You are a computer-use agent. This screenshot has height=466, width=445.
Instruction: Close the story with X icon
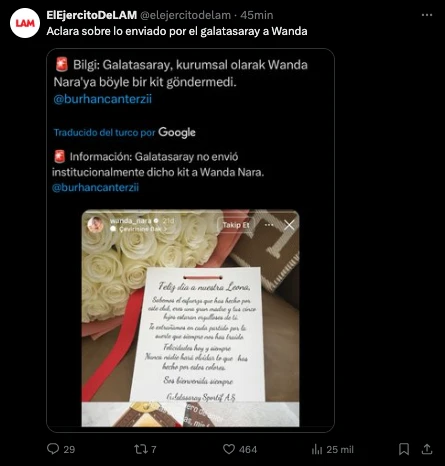click(289, 225)
